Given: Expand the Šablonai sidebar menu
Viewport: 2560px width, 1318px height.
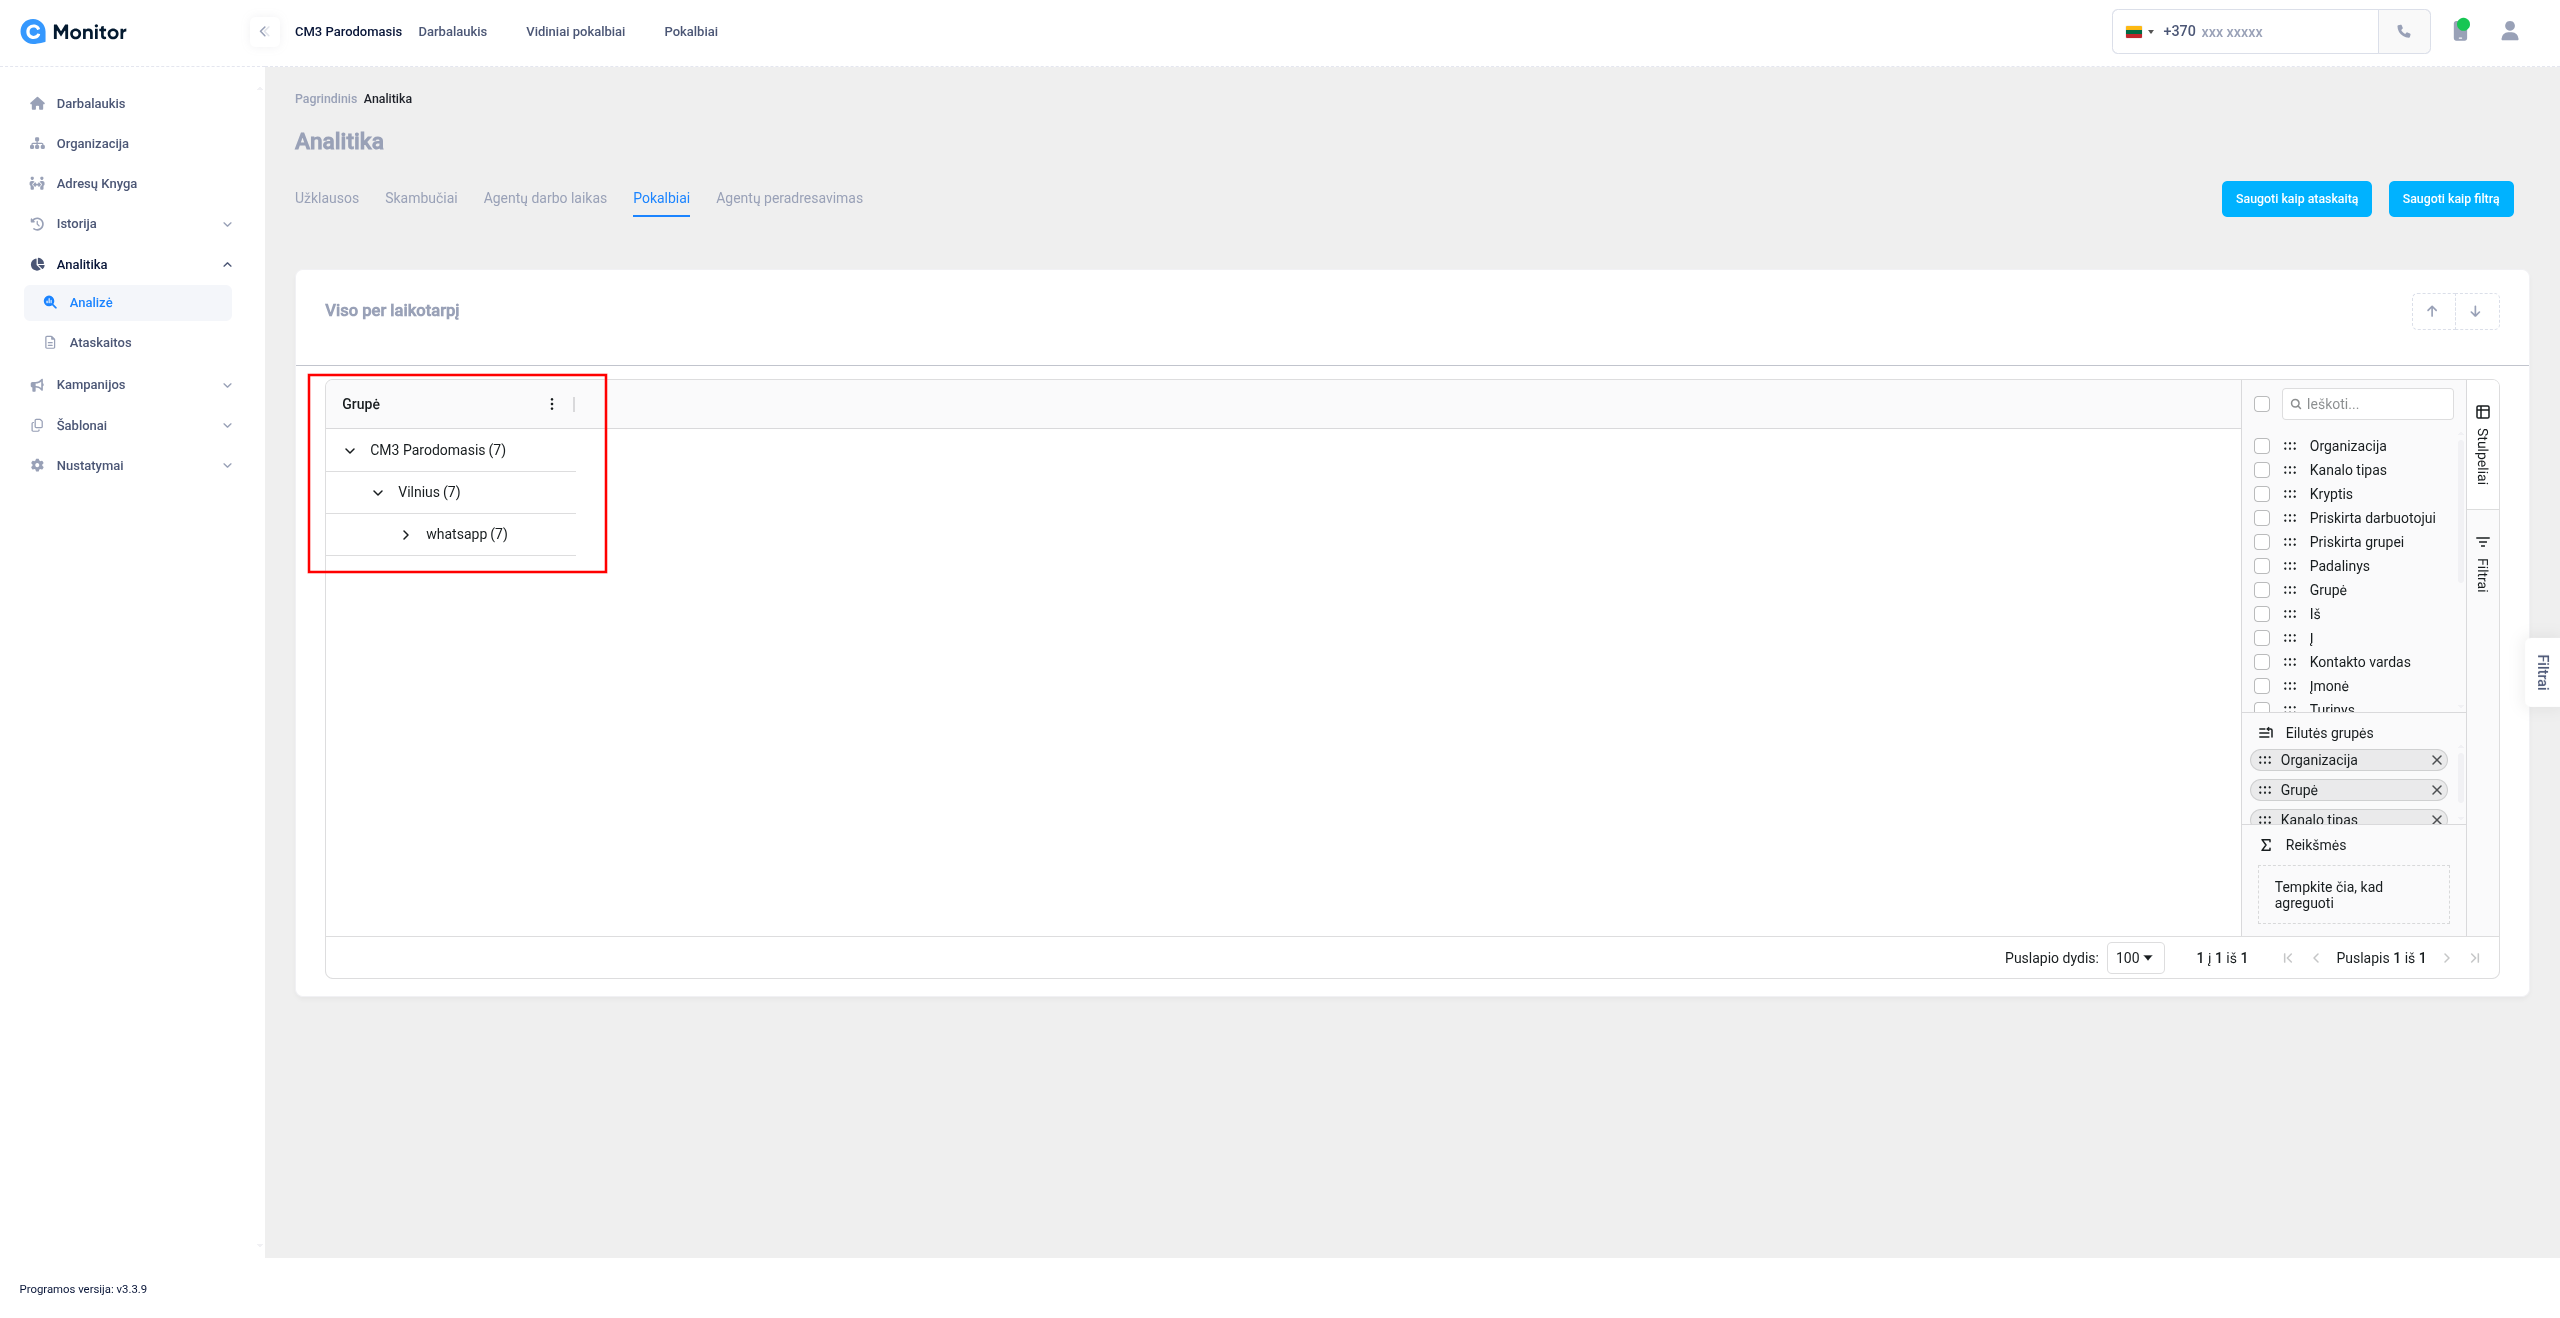Looking at the screenshot, I should pos(227,425).
